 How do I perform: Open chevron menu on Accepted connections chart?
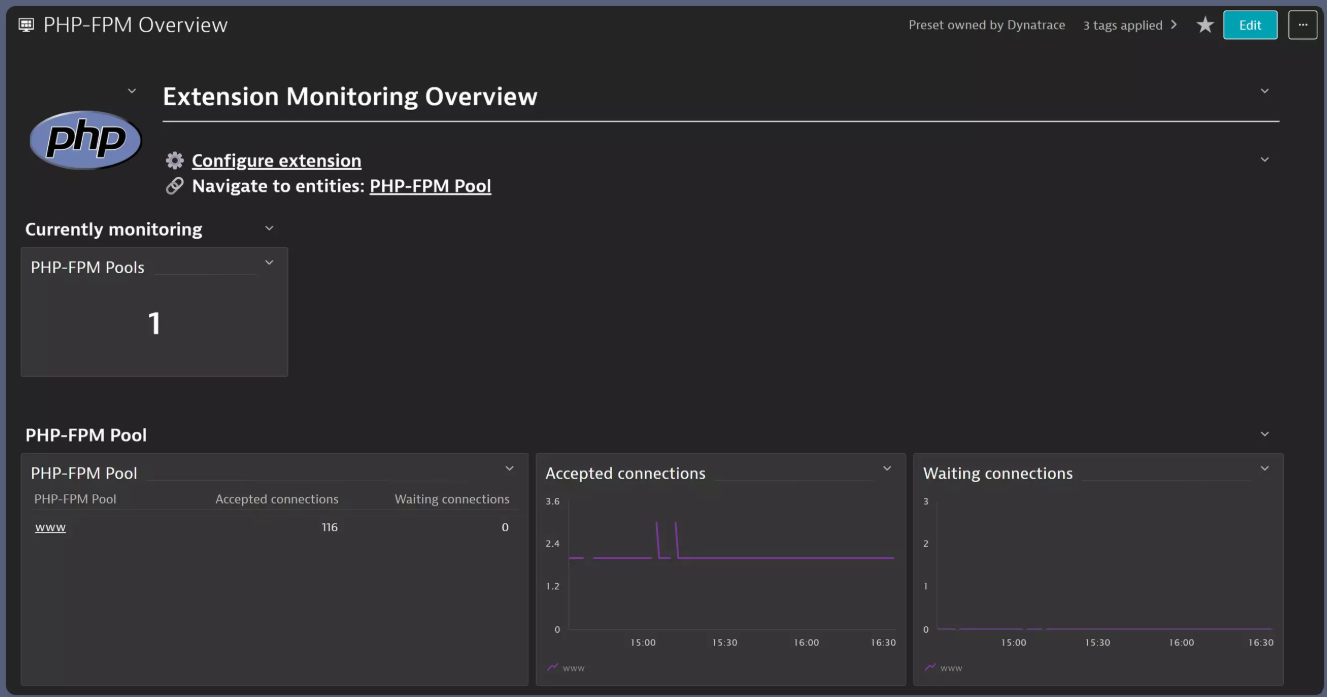click(x=887, y=469)
